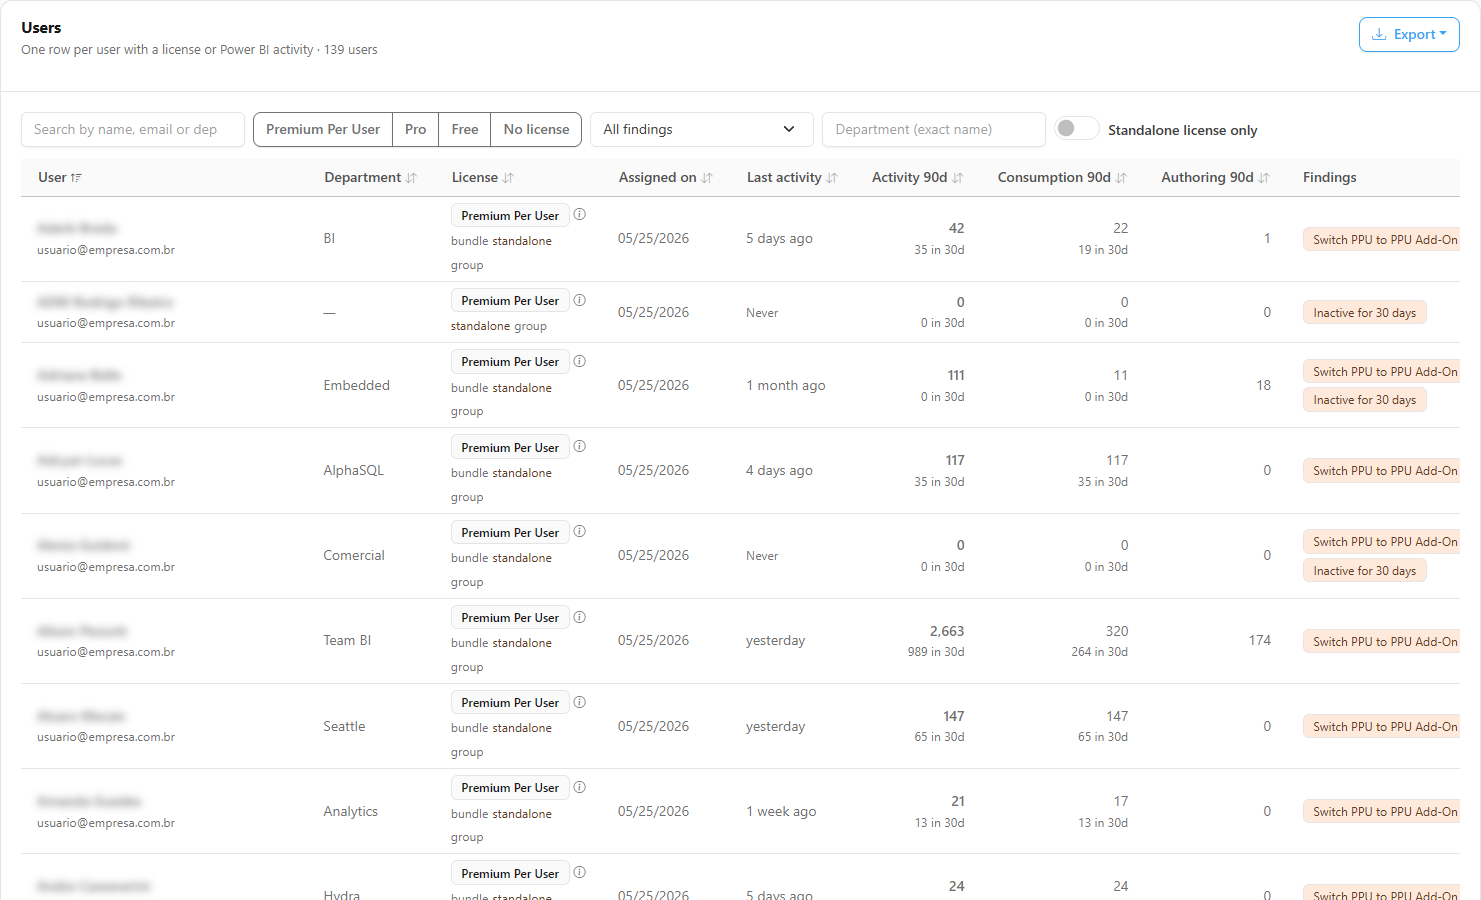Sort by the Assigned on column
The image size is (1481, 900).
(x=665, y=177)
